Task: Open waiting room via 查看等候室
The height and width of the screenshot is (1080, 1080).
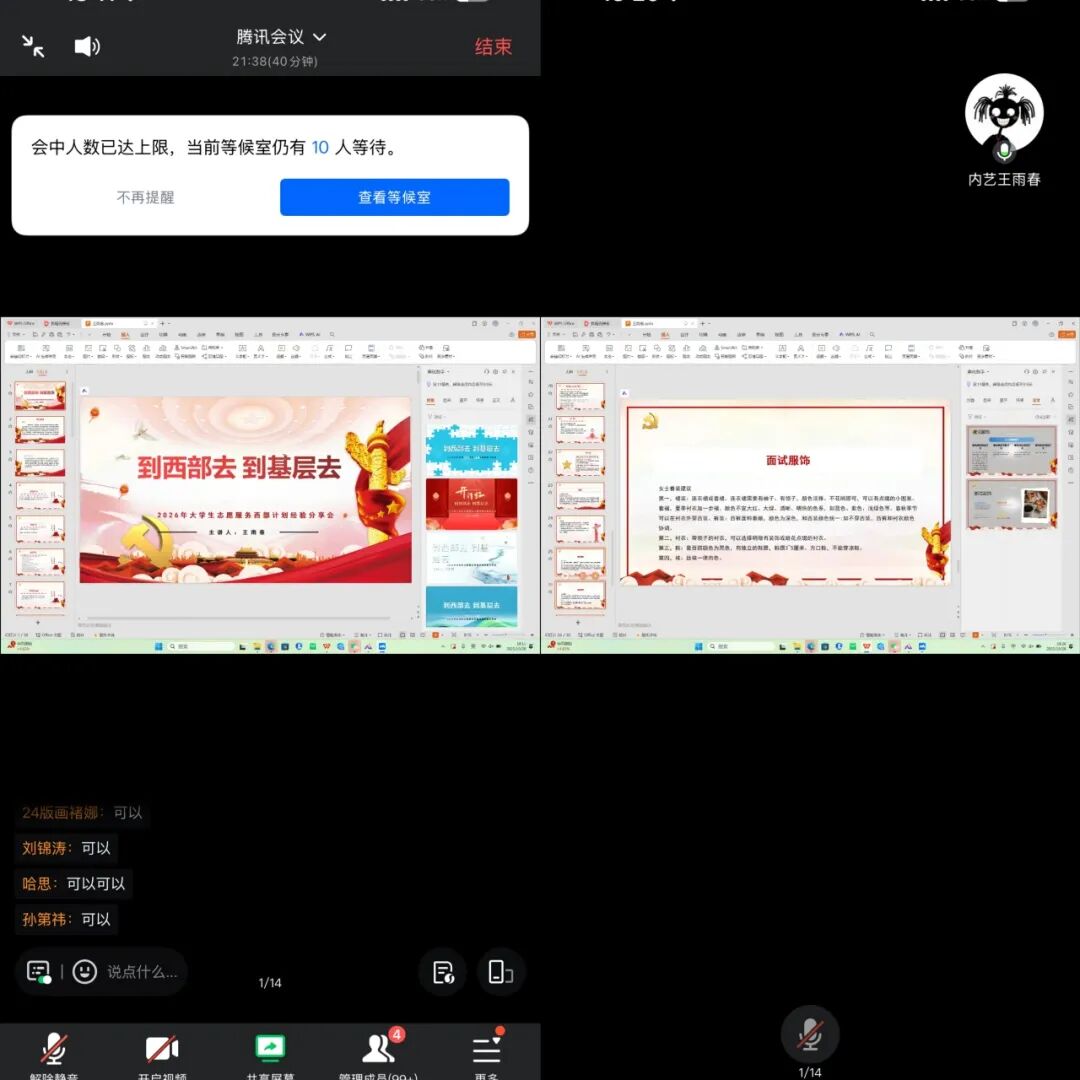Action: pyautogui.click(x=394, y=197)
